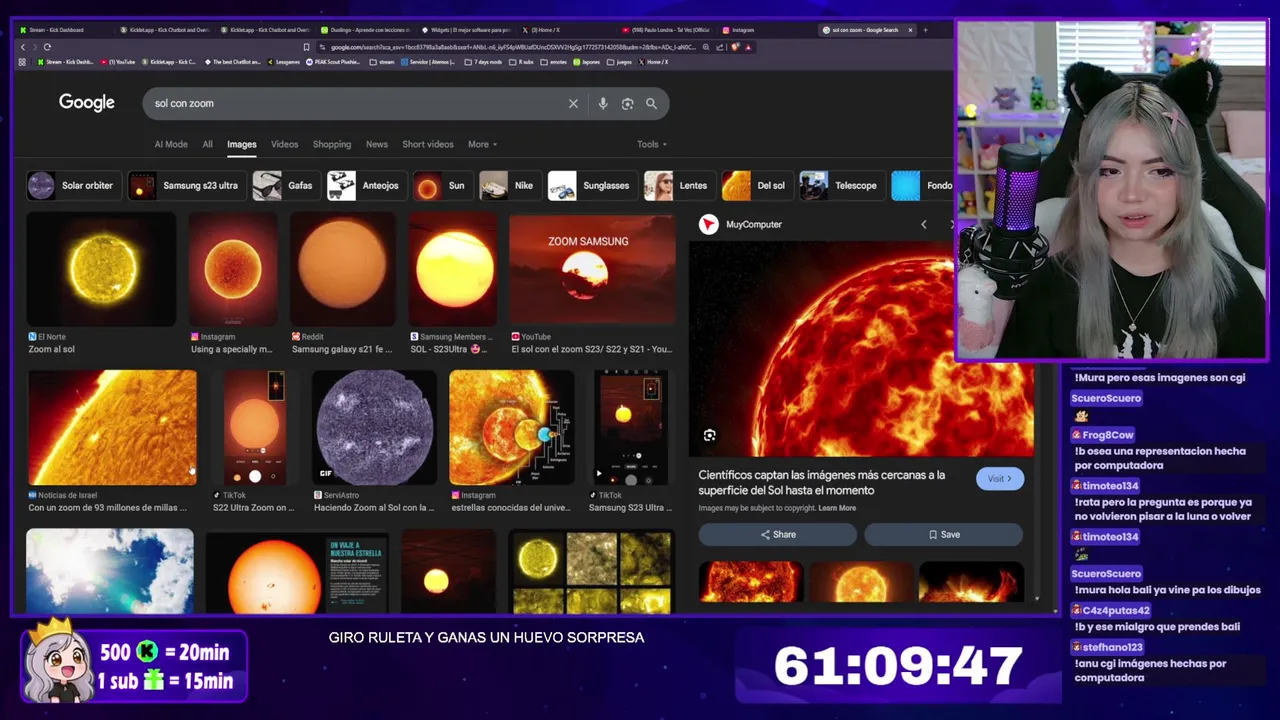This screenshot has height=720, width=1280.
Task: Open the MuyComputer source logo in preview
Action: [708, 225]
